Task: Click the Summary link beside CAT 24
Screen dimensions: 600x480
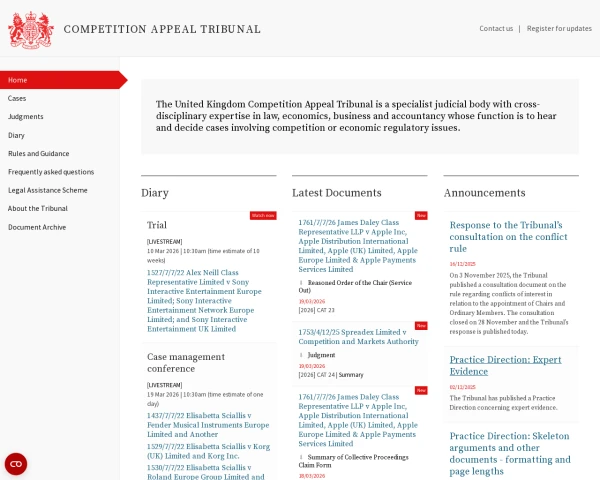Action: pyautogui.click(x=351, y=375)
